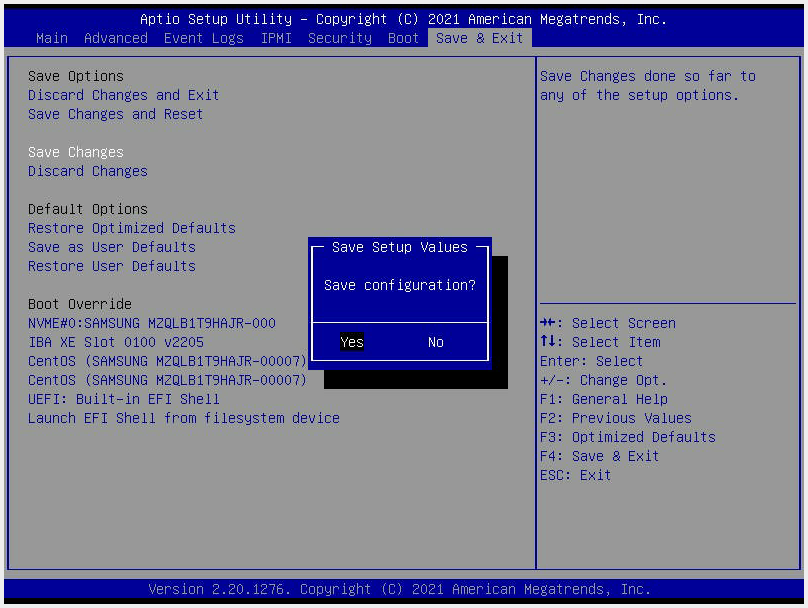Image resolution: width=808 pixels, height=608 pixels.
Task: Click the 'ESC: Exit' hint
Action: pyautogui.click(x=576, y=475)
